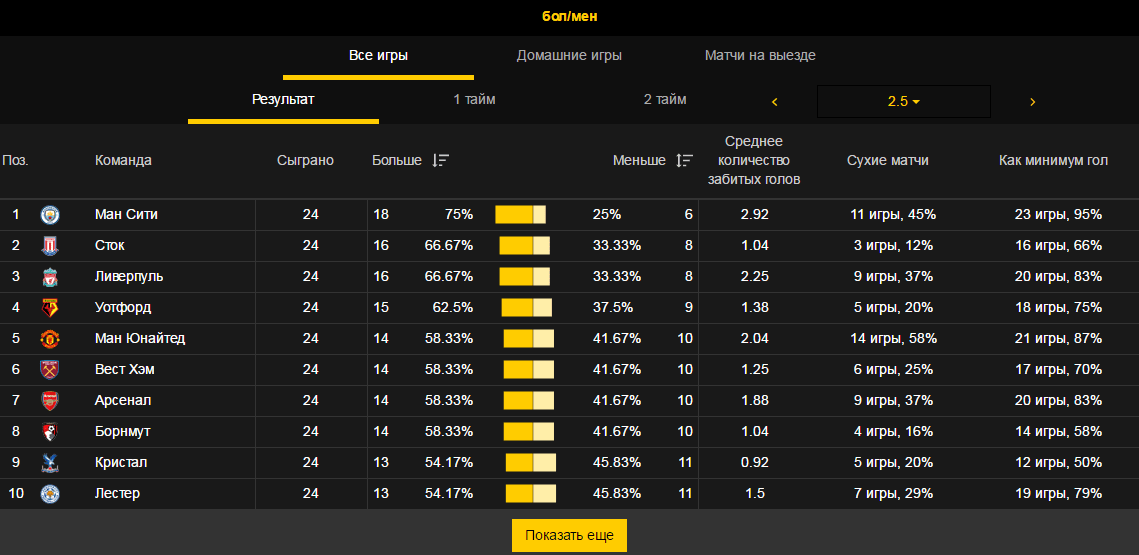The width and height of the screenshot is (1139, 555).
Task: Click the '17 игры, 70%' cell
Action: point(1058,370)
